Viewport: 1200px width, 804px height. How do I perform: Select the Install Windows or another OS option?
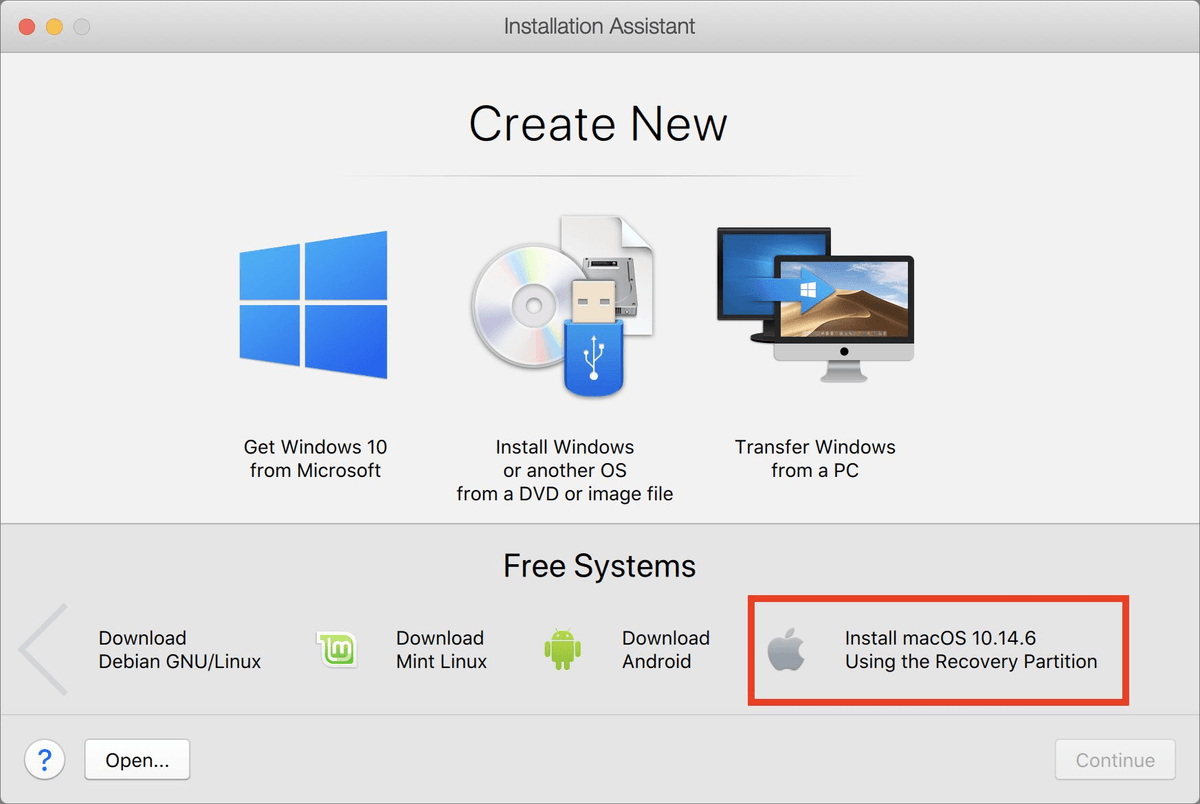click(x=565, y=470)
